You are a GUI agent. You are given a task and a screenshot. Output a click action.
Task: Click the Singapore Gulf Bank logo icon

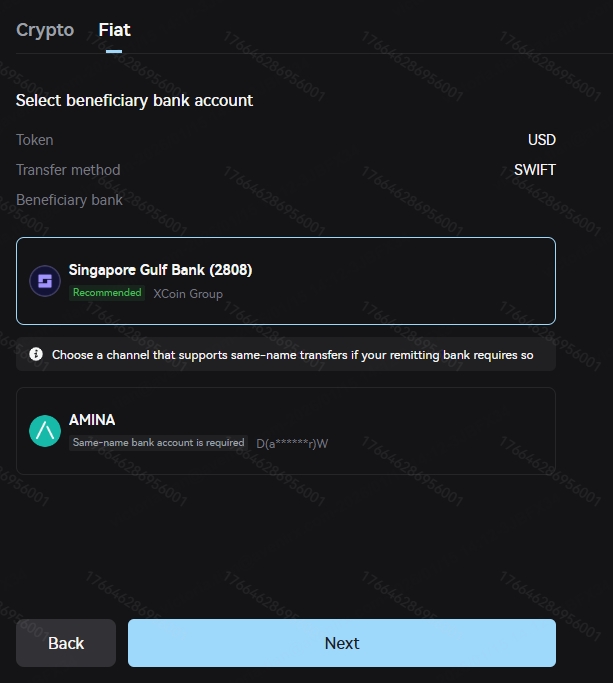(x=44, y=281)
